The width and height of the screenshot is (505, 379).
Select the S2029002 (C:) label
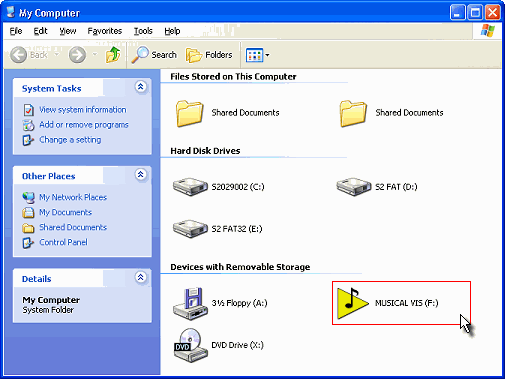238,187
